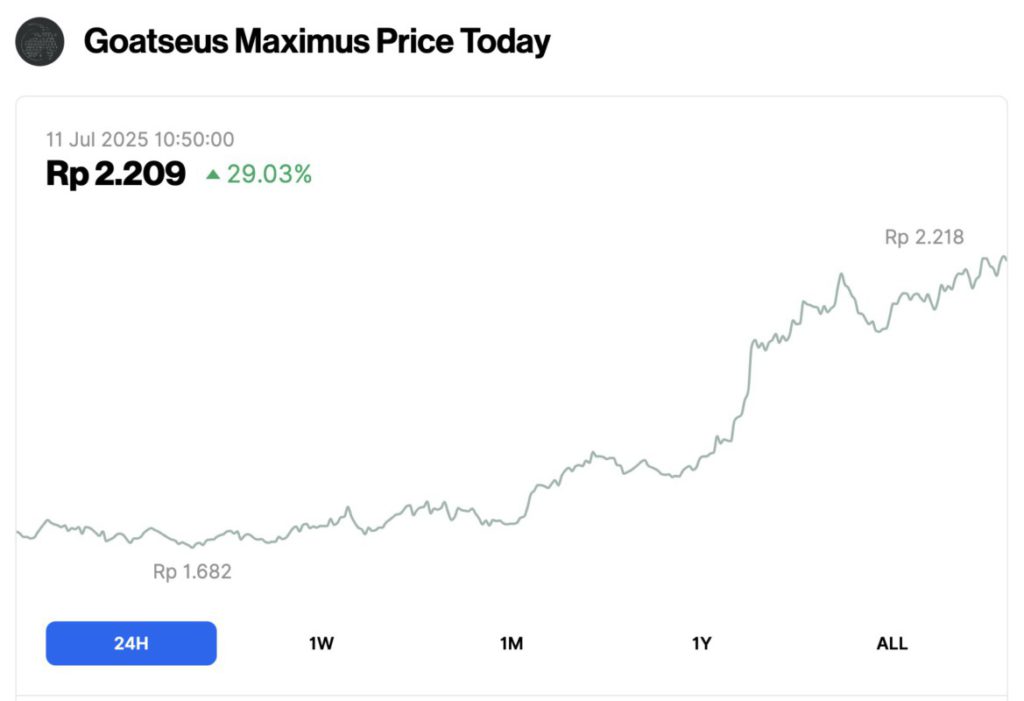The width and height of the screenshot is (1024, 701).
Task: Click the chart line's leftmost starting point
Action: 19,533
